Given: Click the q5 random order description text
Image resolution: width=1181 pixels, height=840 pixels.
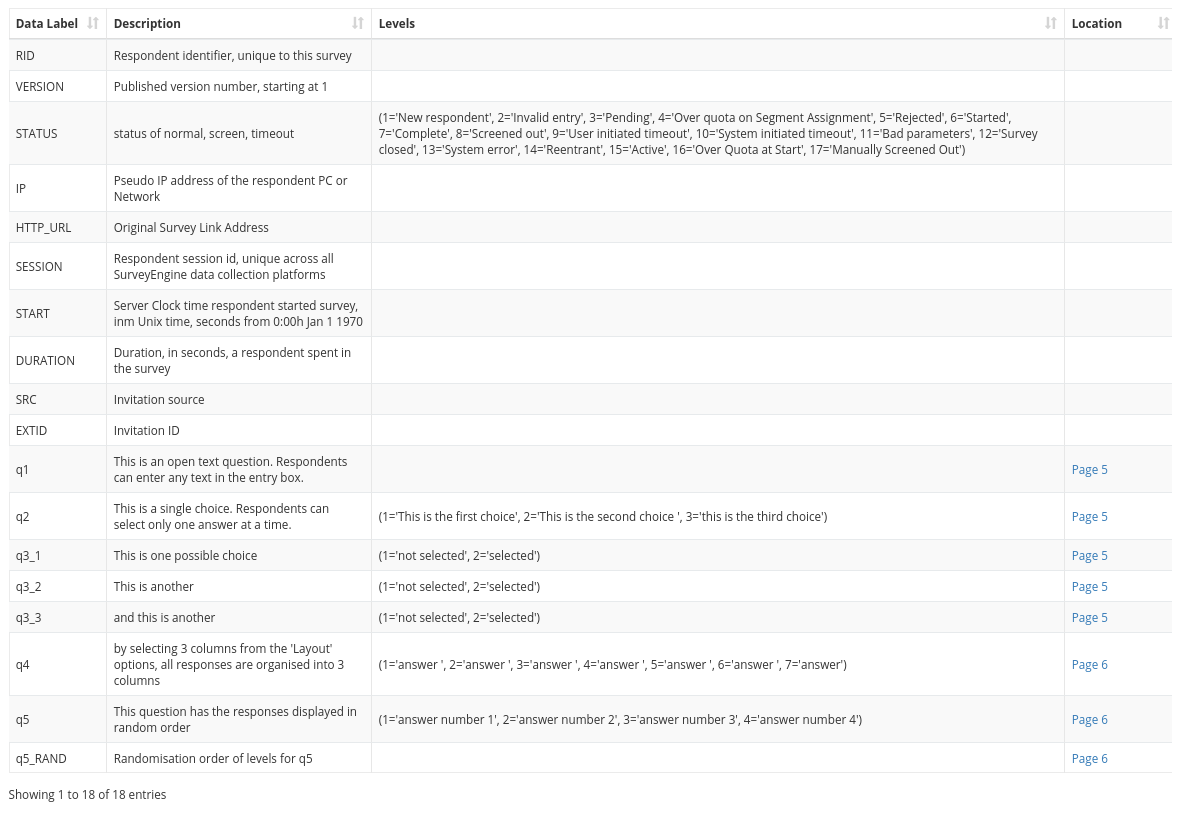Looking at the screenshot, I should tap(234, 719).
